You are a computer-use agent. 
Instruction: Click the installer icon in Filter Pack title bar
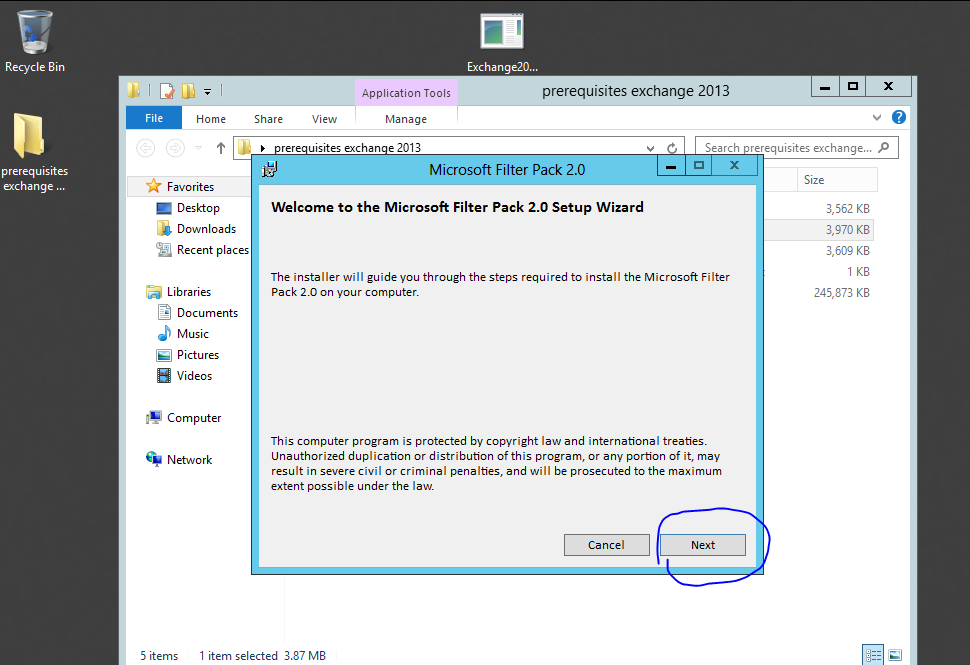[270, 169]
